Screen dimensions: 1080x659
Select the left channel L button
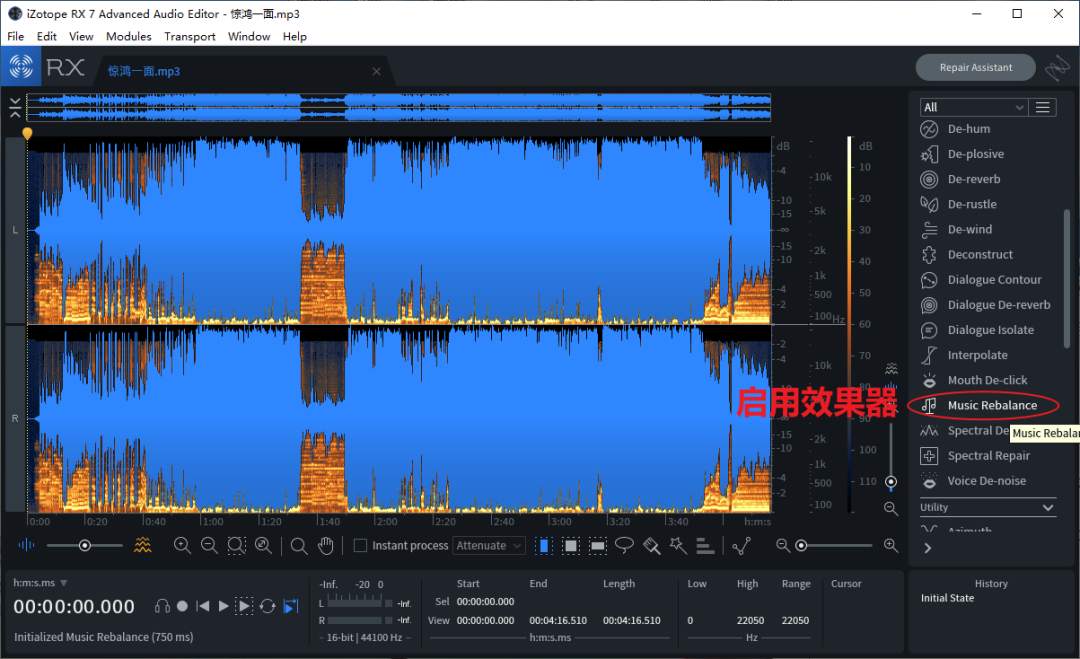click(x=15, y=230)
